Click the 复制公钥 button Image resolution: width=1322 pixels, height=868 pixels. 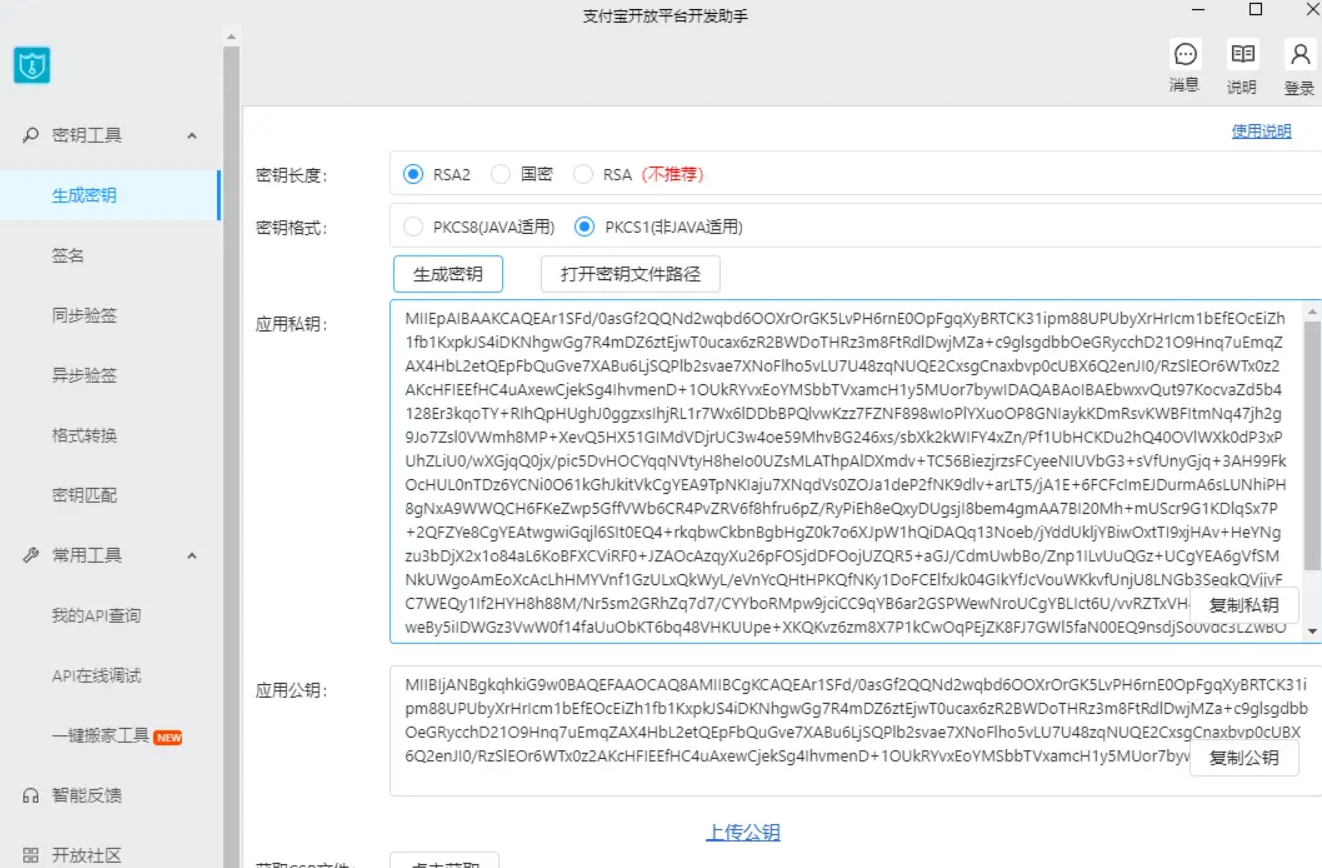(x=1244, y=758)
